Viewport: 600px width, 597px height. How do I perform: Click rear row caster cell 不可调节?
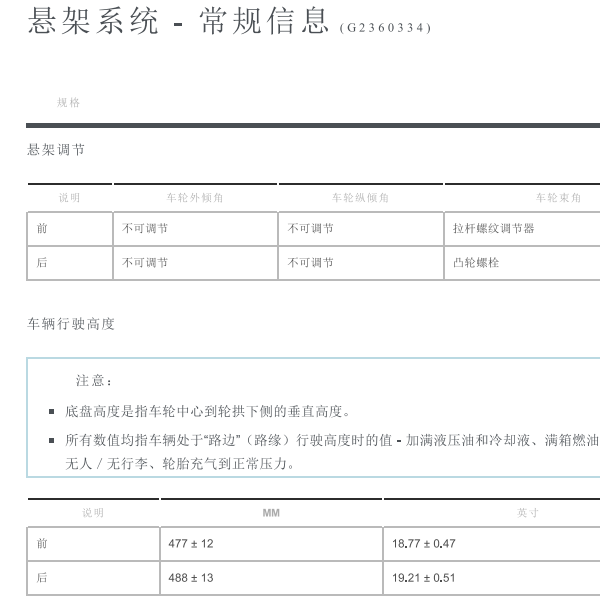310,263
